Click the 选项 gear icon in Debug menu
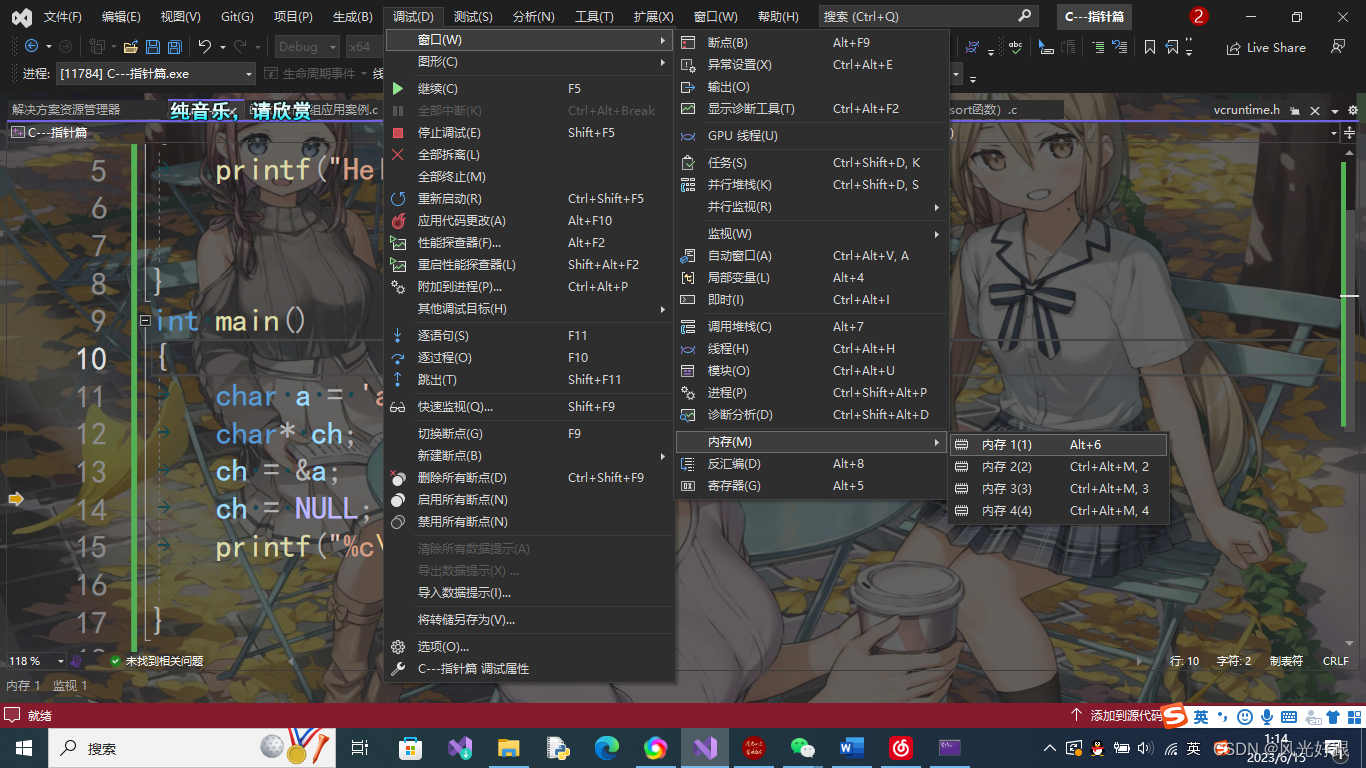The height and width of the screenshot is (768, 1366). pos(398,647)
